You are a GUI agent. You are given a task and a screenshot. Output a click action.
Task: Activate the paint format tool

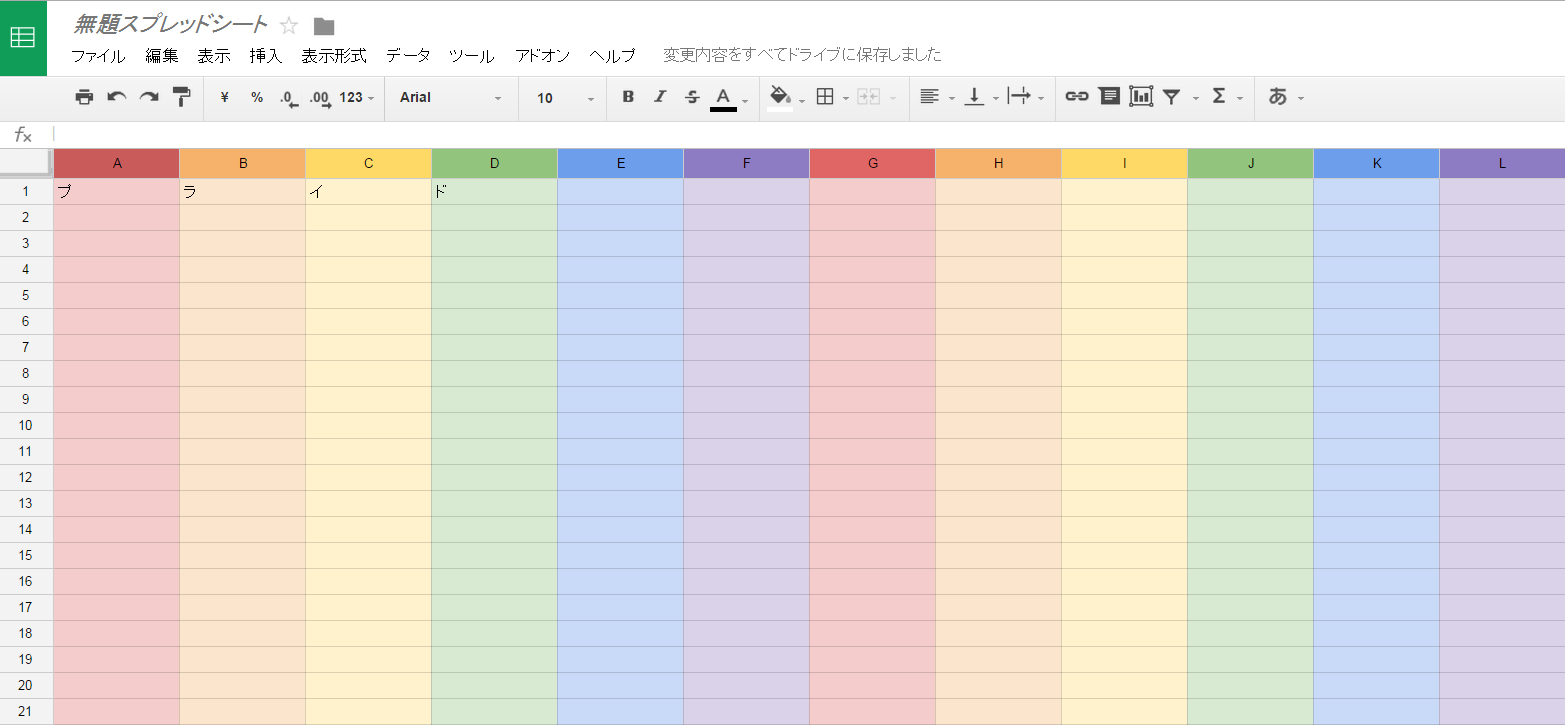tap(182, 97)
